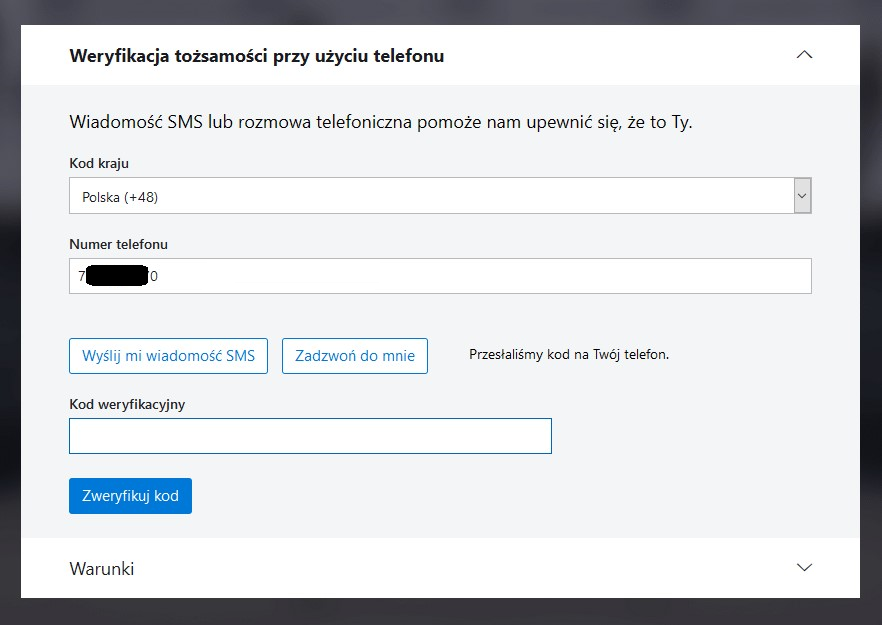This screenshot has height=625, width=882.
Task: Place cursor after the final 0 digit
Action: [160, 276]
